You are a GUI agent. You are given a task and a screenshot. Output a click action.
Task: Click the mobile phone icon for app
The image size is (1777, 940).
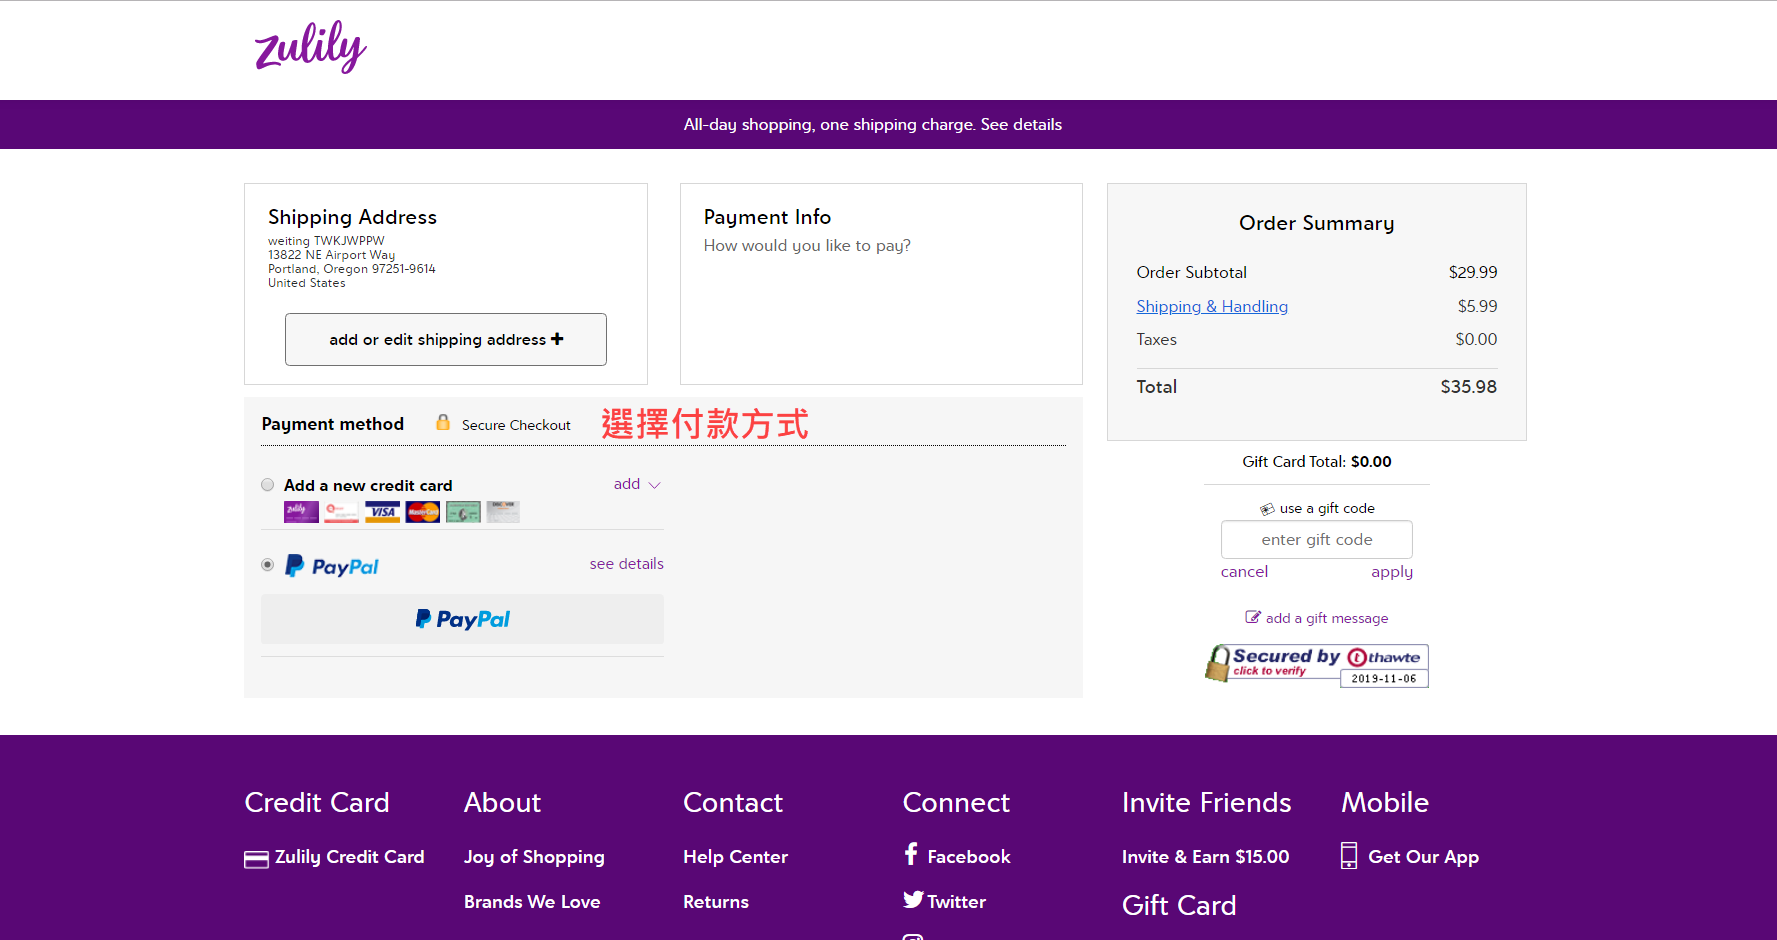coord(1349,856)
